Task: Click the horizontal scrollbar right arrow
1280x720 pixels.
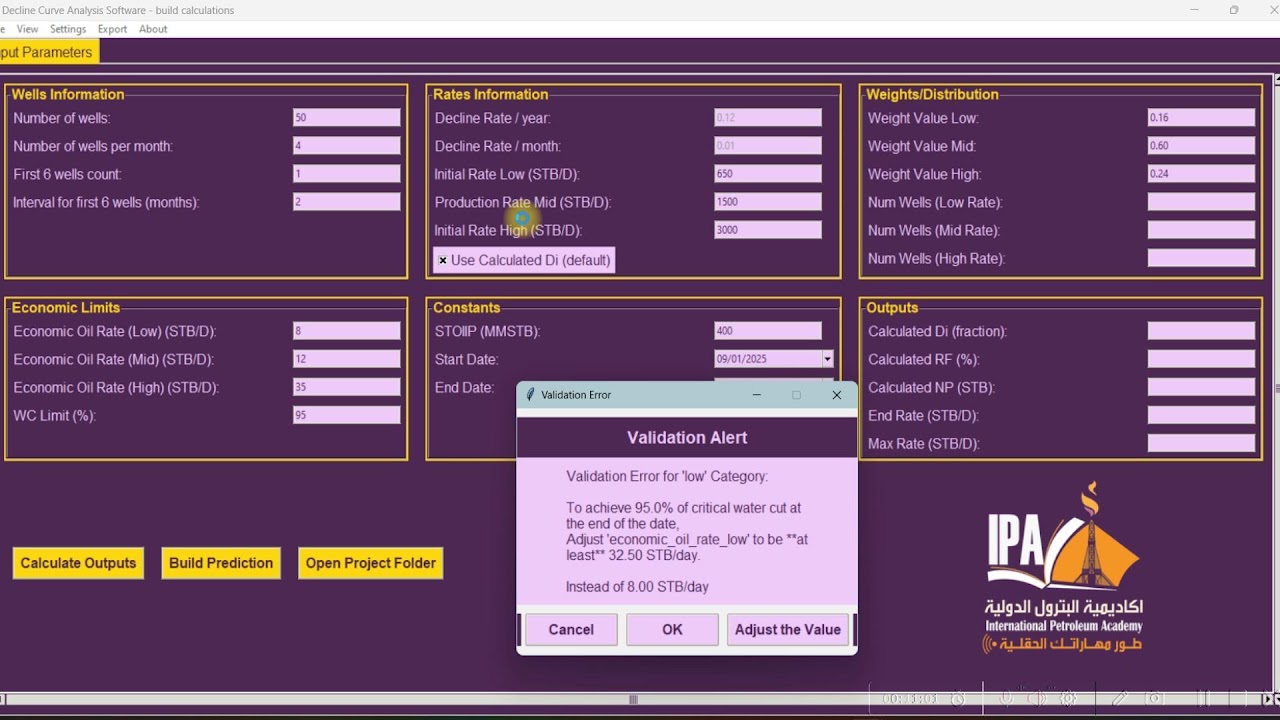Action: (x=1268, y=699)
